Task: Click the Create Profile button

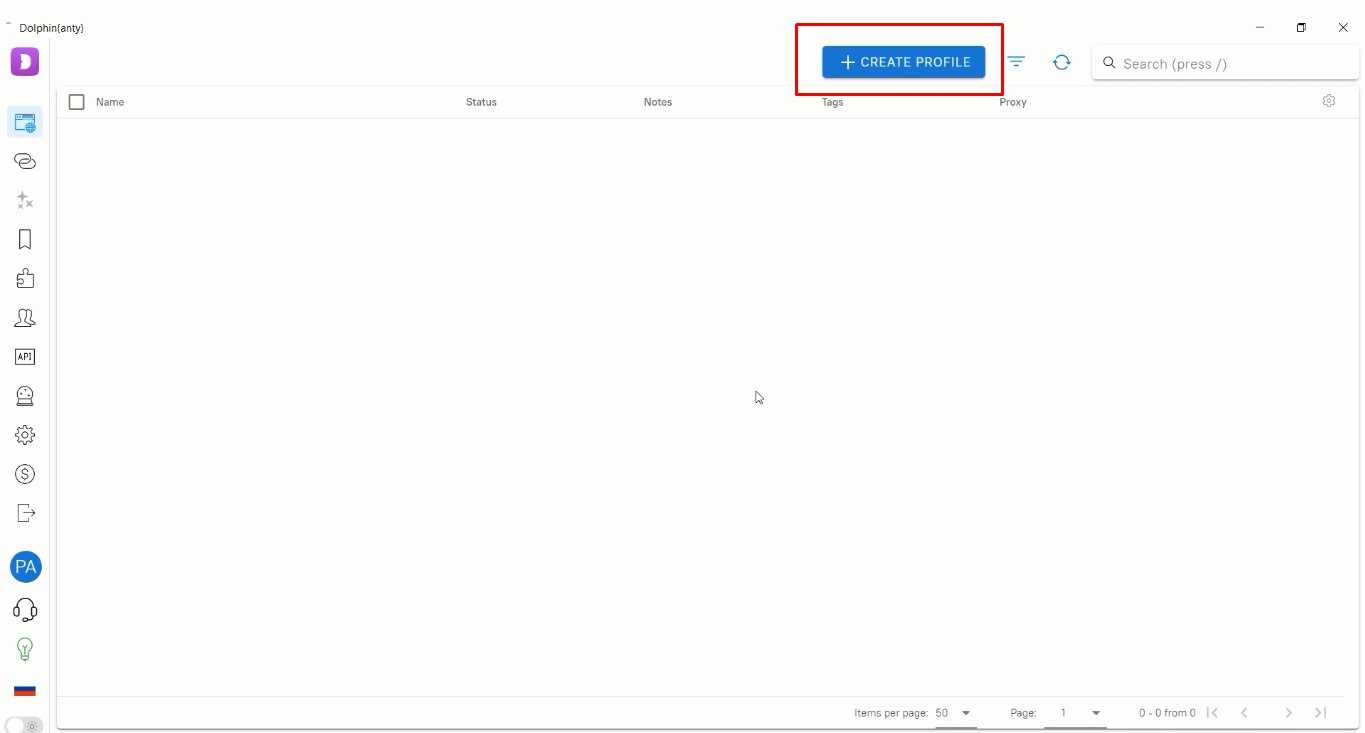Action: pos(903,62)
